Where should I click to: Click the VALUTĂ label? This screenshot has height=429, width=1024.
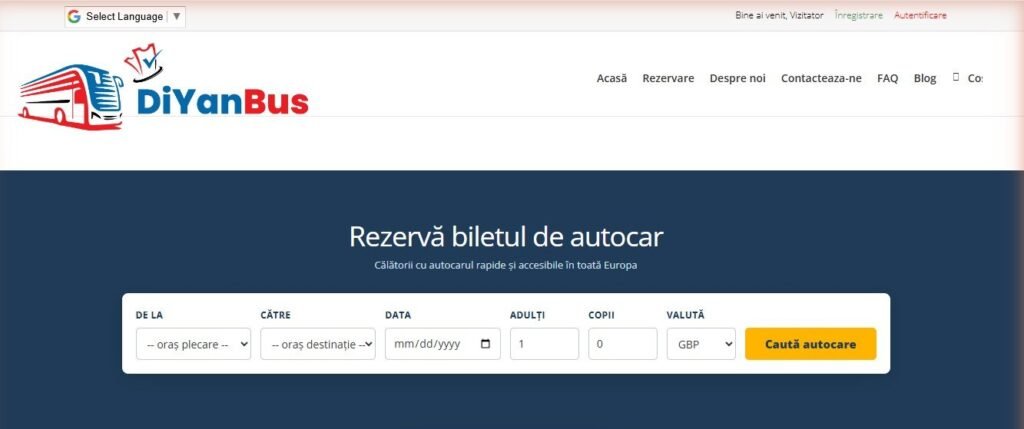(x=686, y=315)
